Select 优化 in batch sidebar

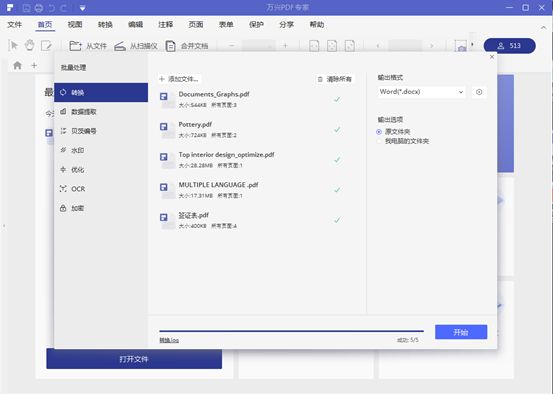tap(101, 170)
